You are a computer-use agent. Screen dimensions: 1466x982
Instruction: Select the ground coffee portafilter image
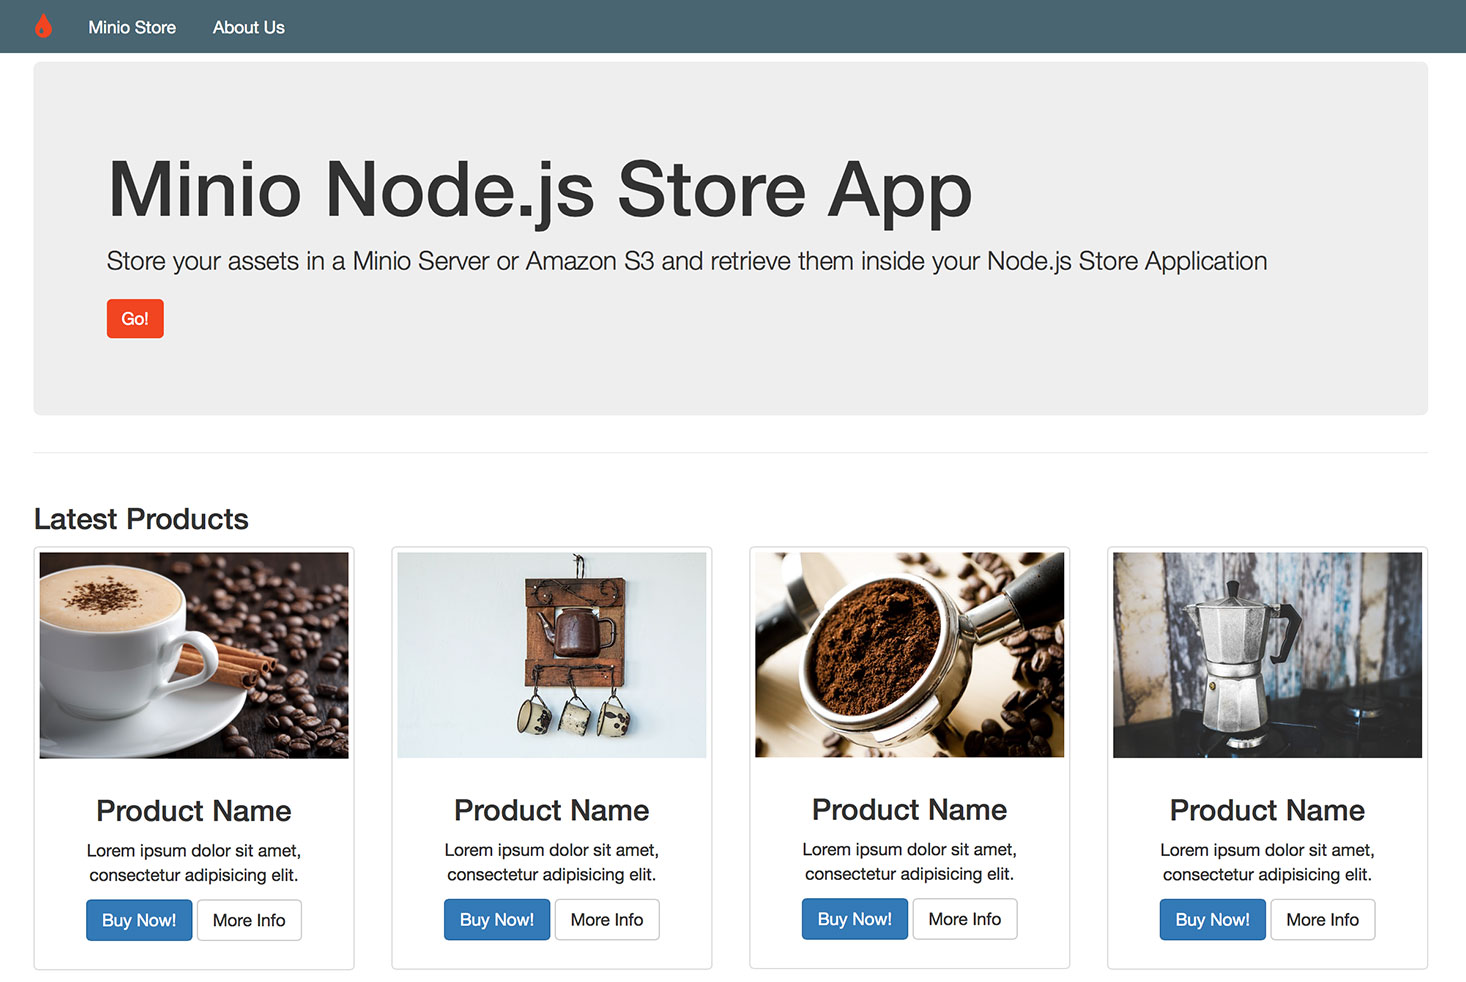tap(909, 654)
